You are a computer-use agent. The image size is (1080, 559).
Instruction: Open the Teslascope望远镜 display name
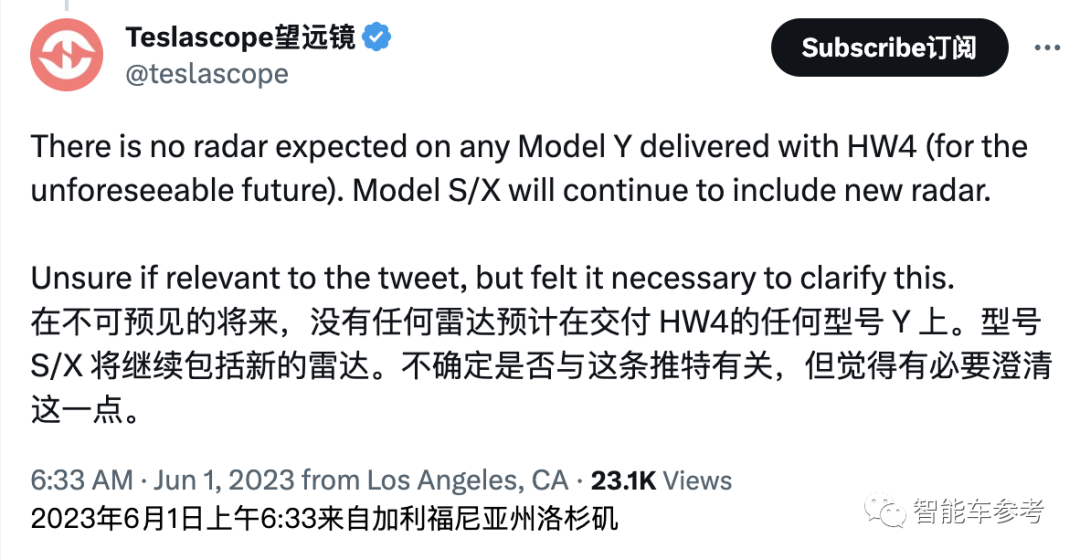pyautogui.click(x=240, y=36)
